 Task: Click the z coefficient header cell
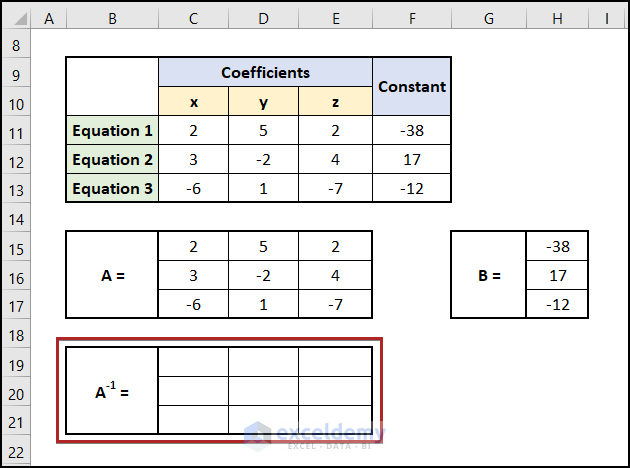[335, 102]
